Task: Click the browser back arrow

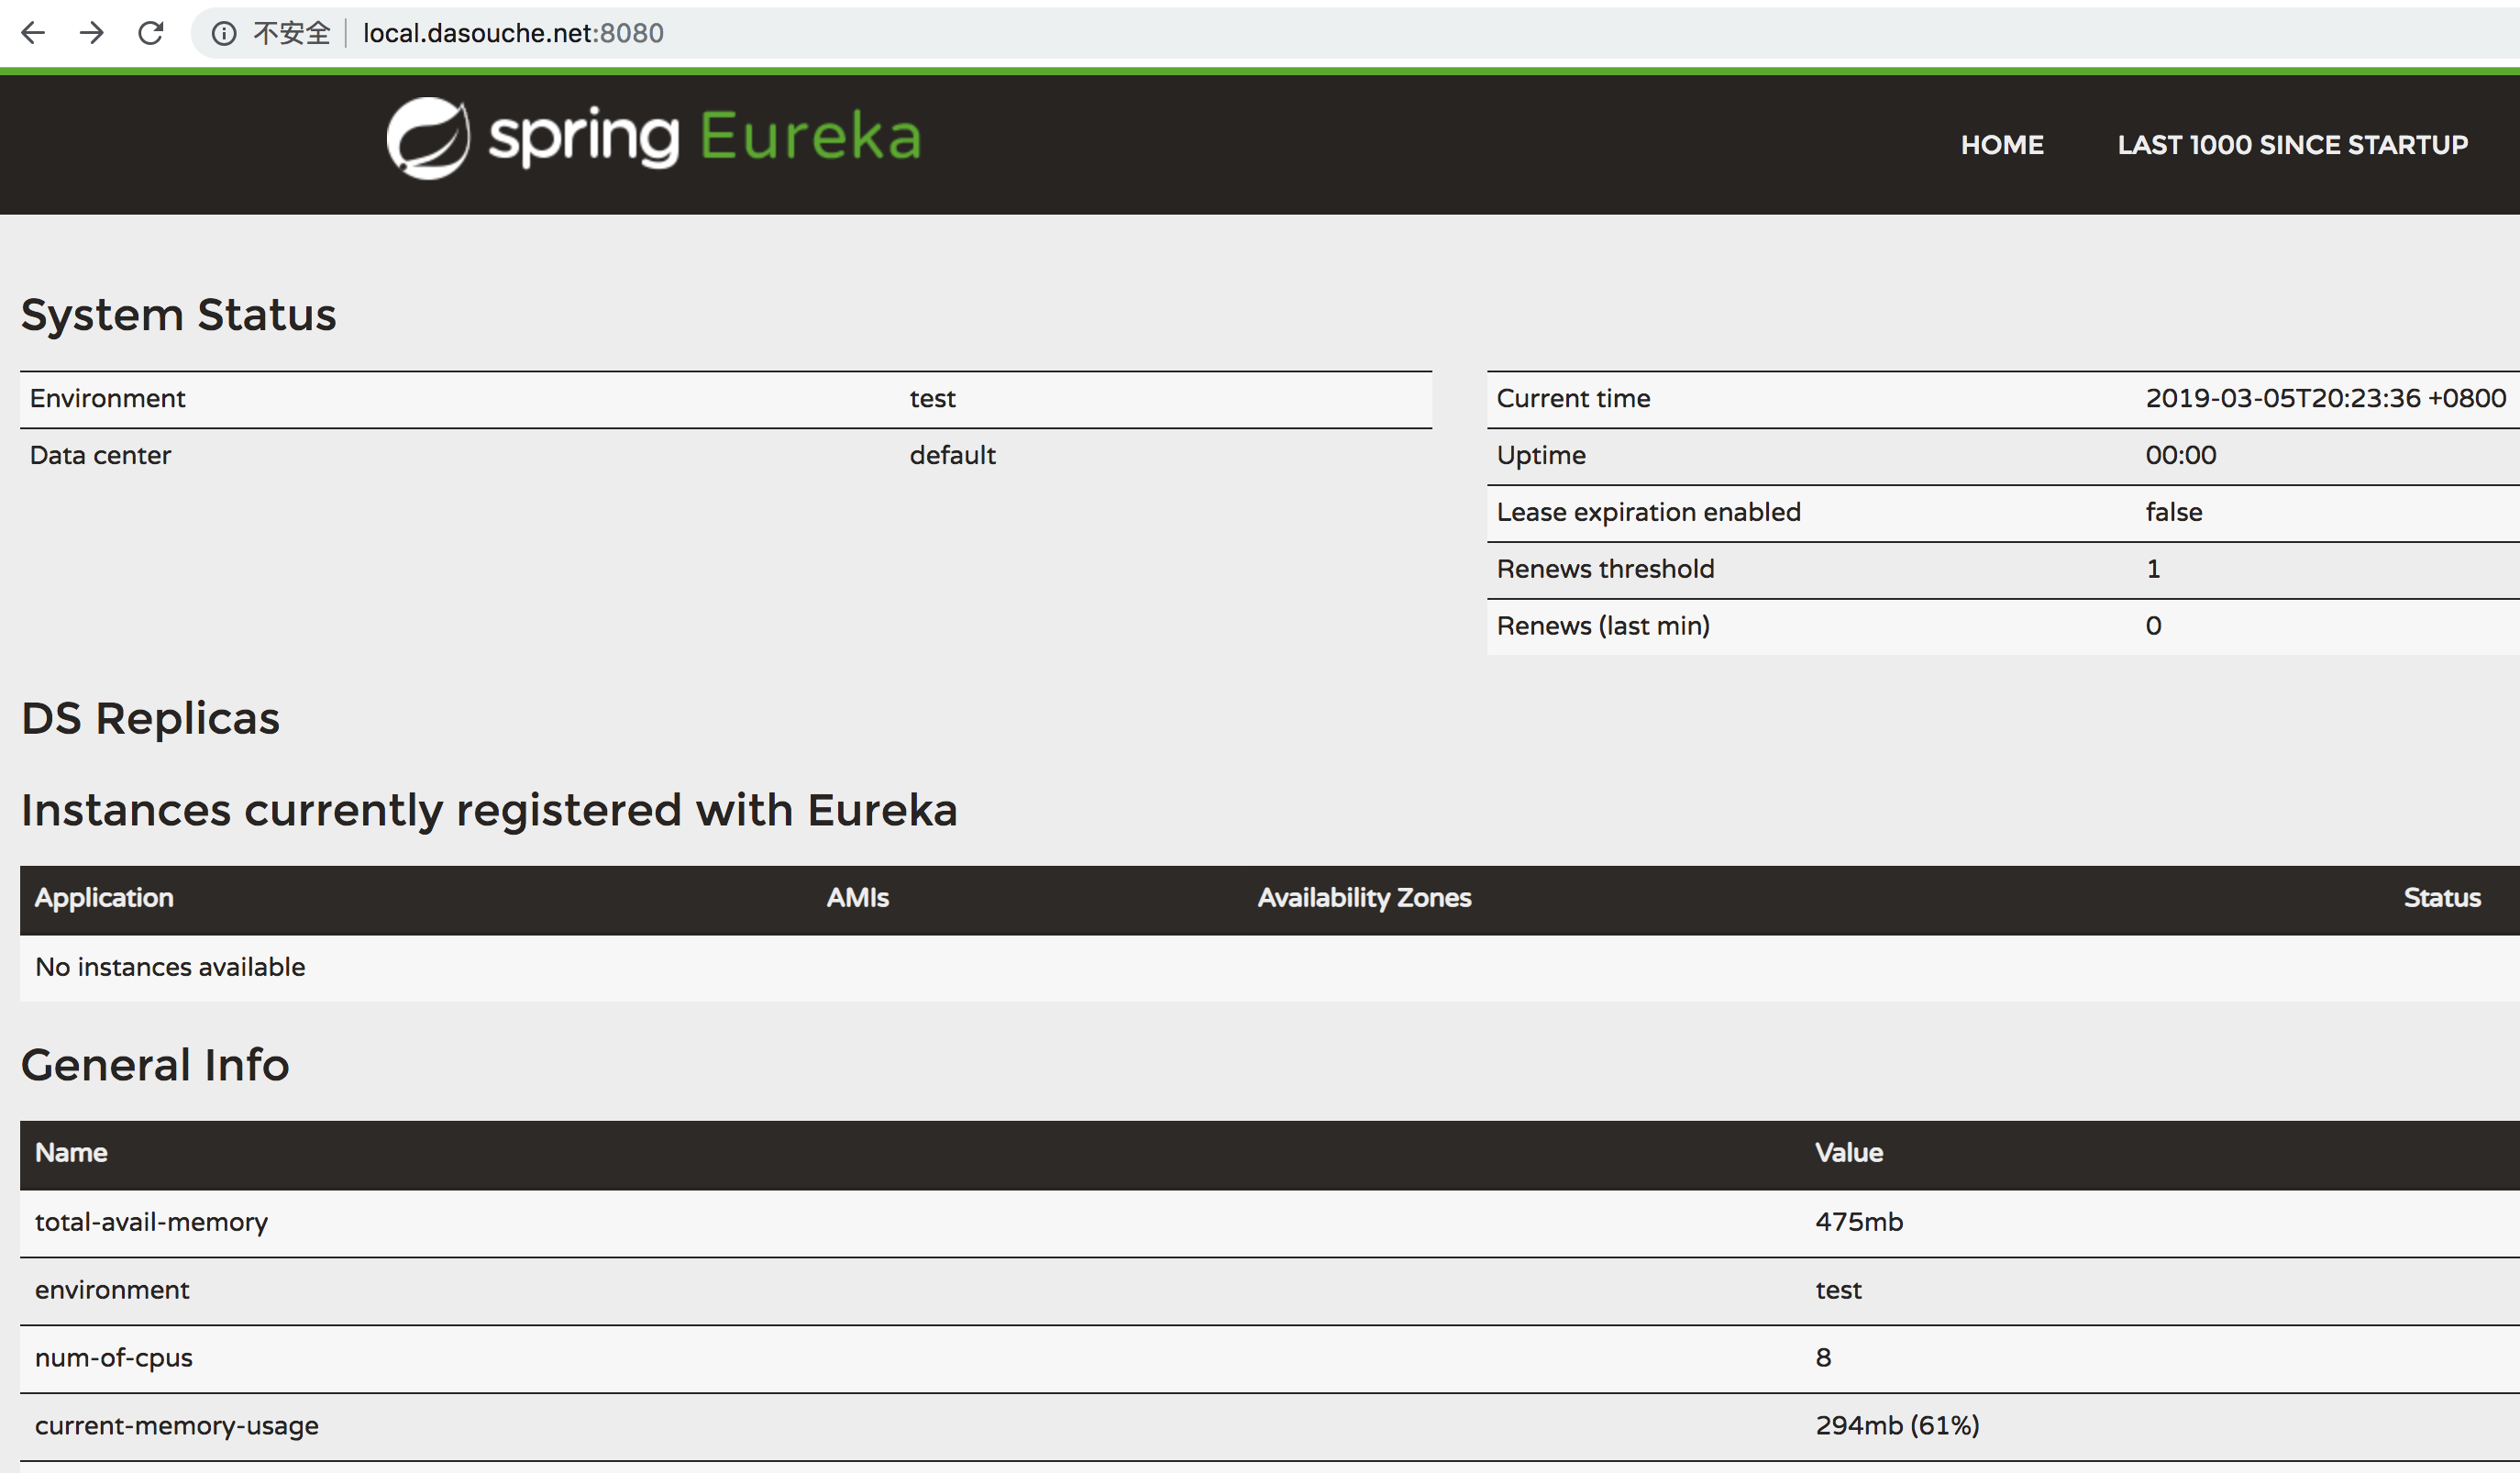Action: tap(33, 33)
